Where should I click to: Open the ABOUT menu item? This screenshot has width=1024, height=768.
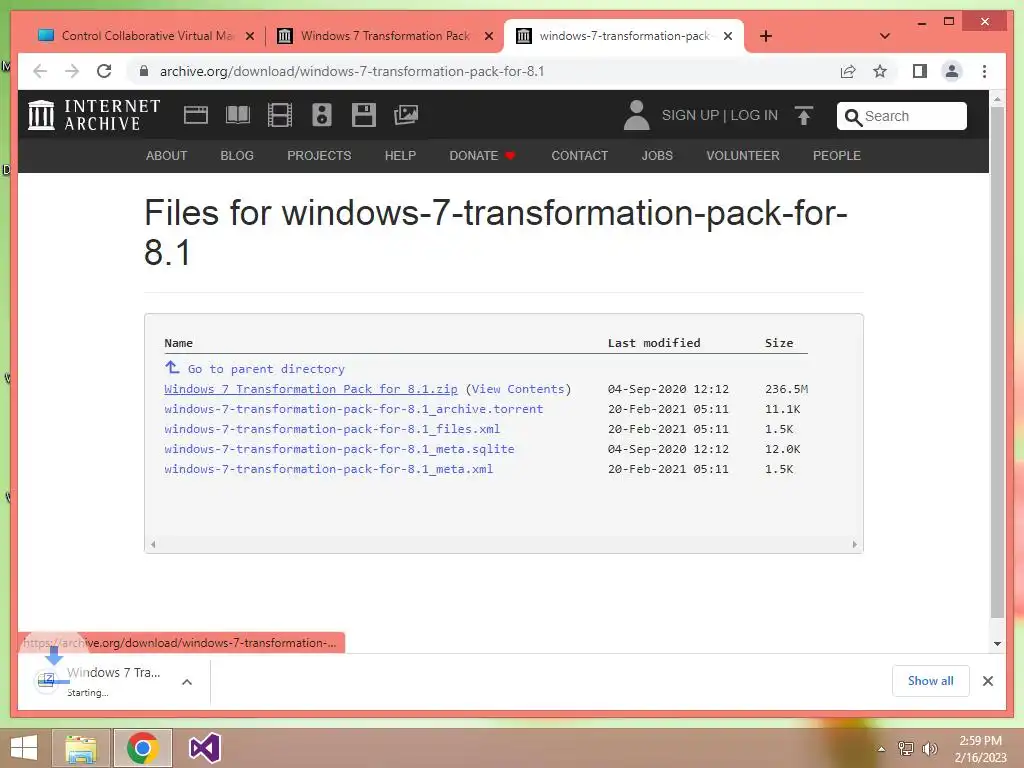click(x=166, y=155)
